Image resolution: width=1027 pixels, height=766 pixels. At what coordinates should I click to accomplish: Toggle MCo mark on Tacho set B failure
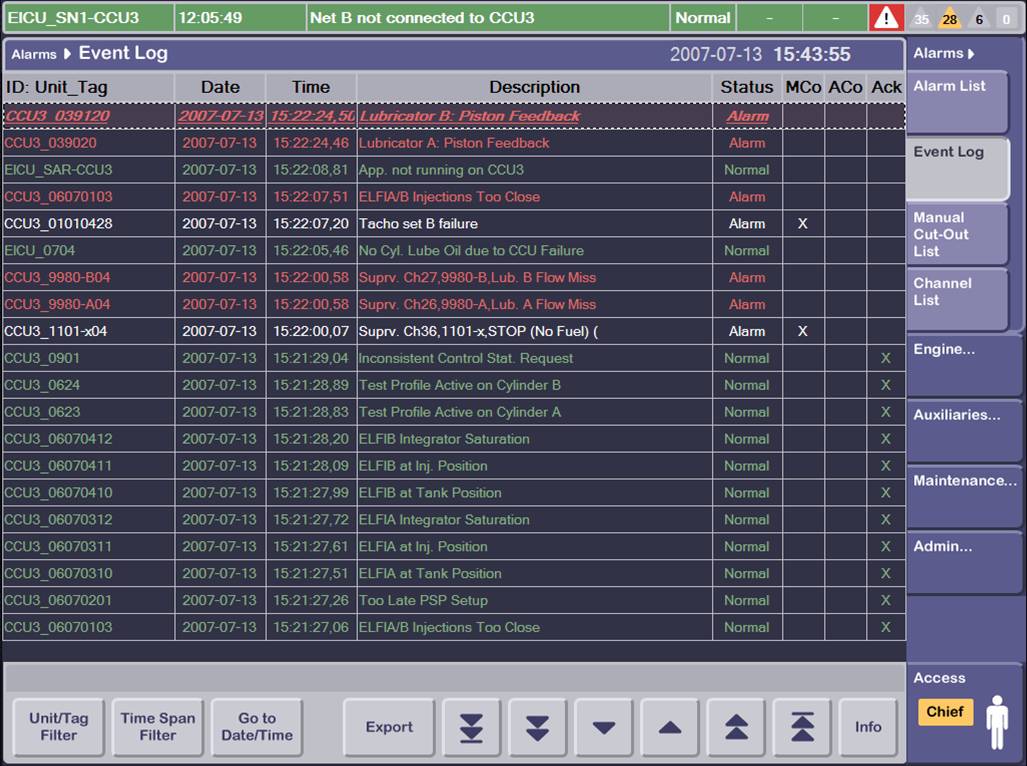(x=802, y=224)
